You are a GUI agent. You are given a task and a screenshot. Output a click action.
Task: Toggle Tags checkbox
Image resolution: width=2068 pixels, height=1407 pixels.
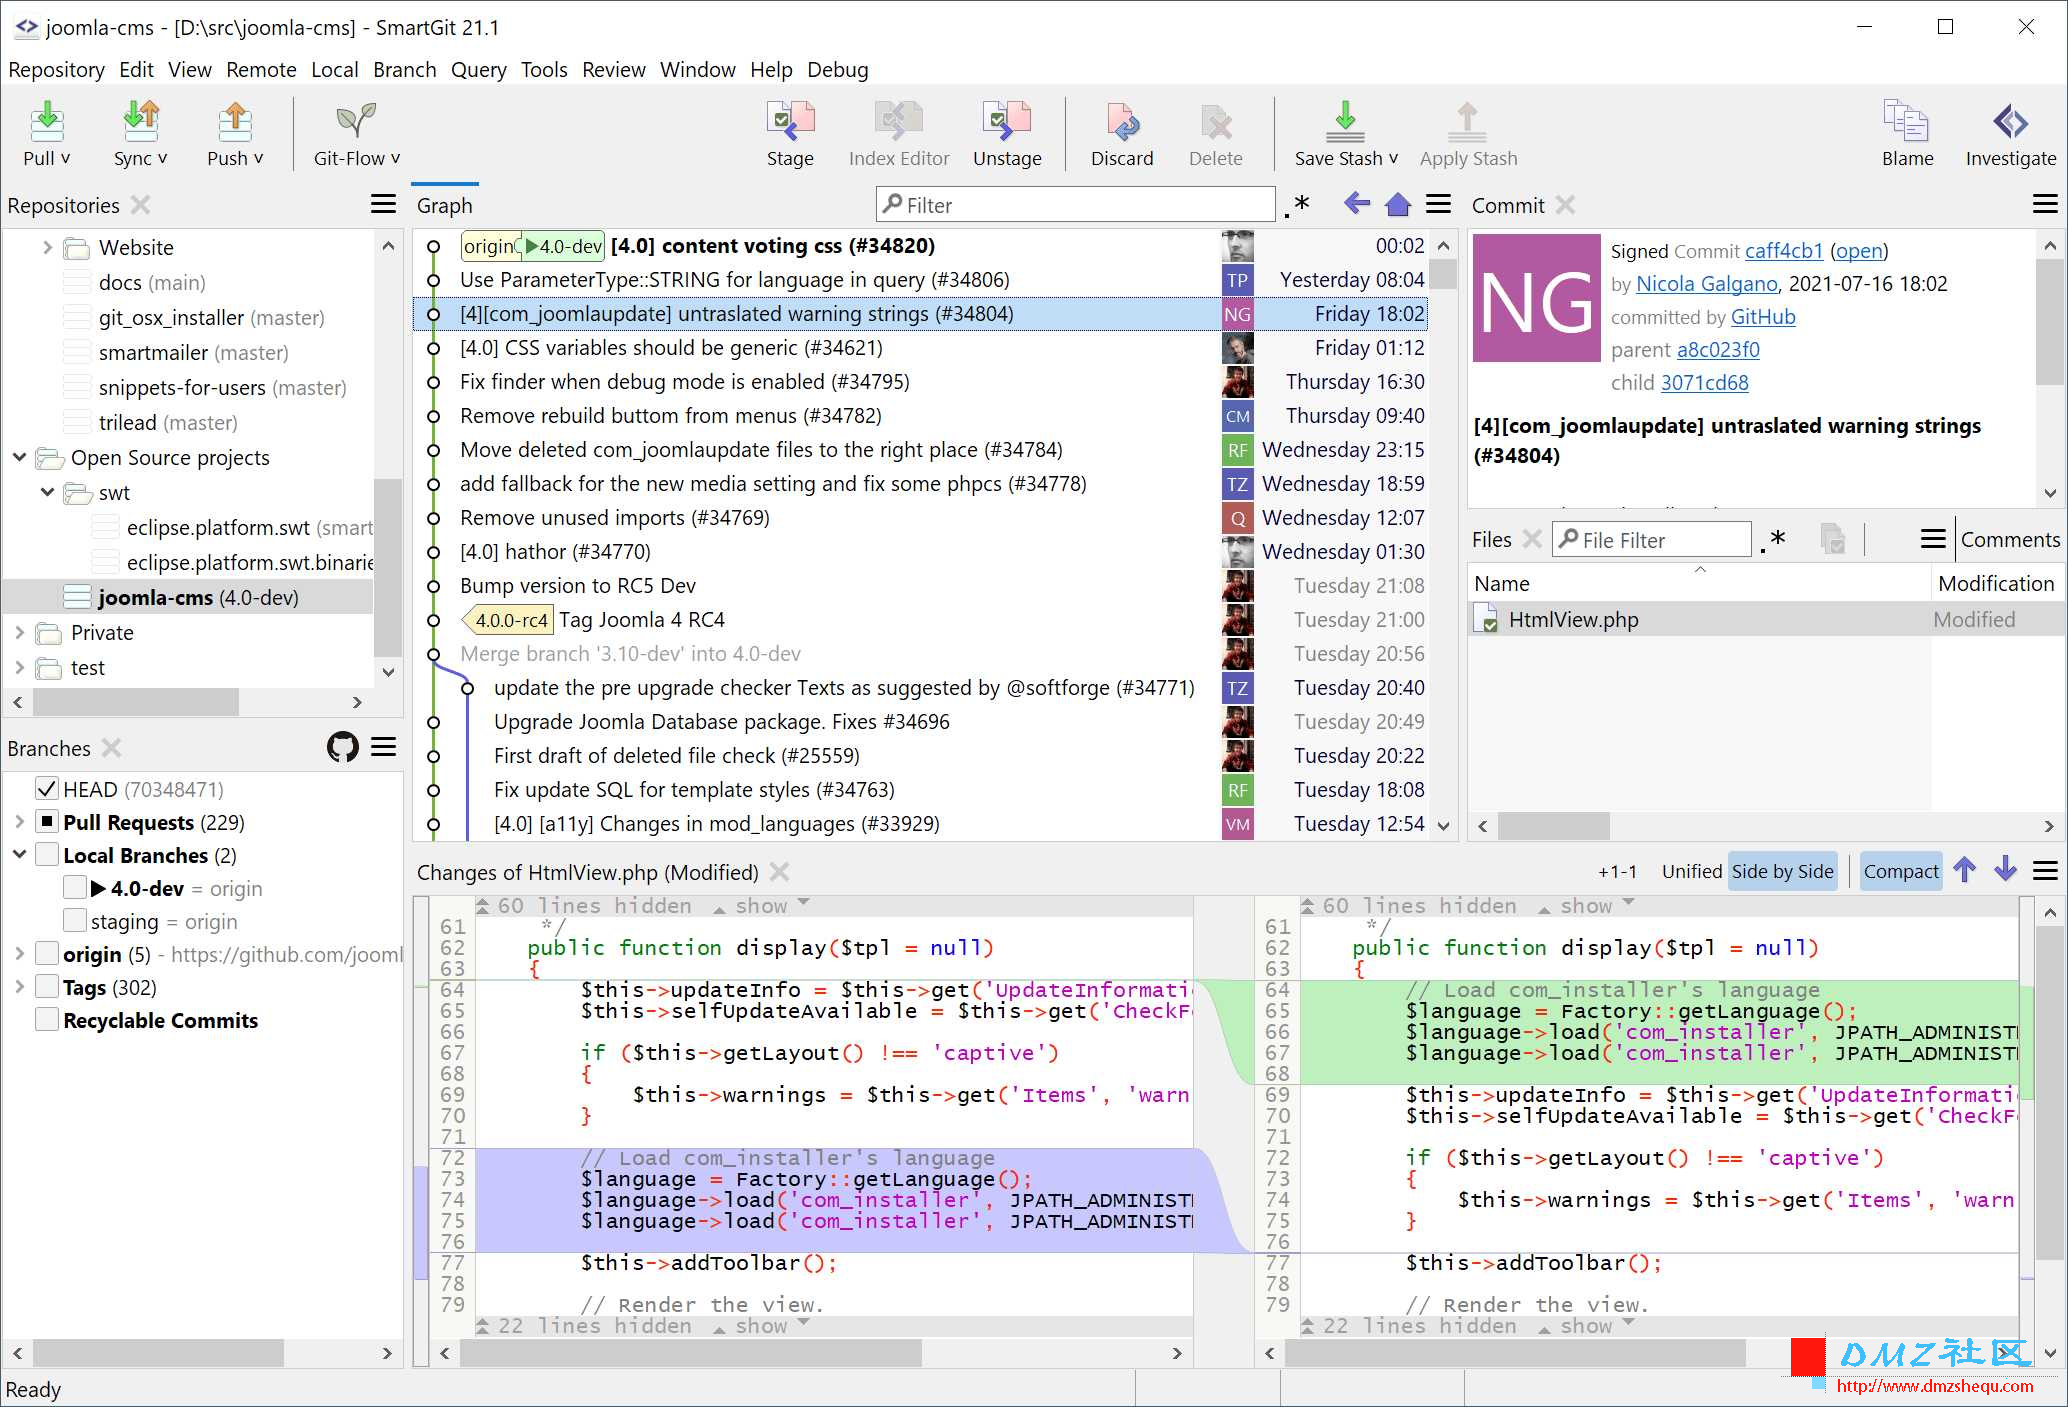click(x=46, y=987)
